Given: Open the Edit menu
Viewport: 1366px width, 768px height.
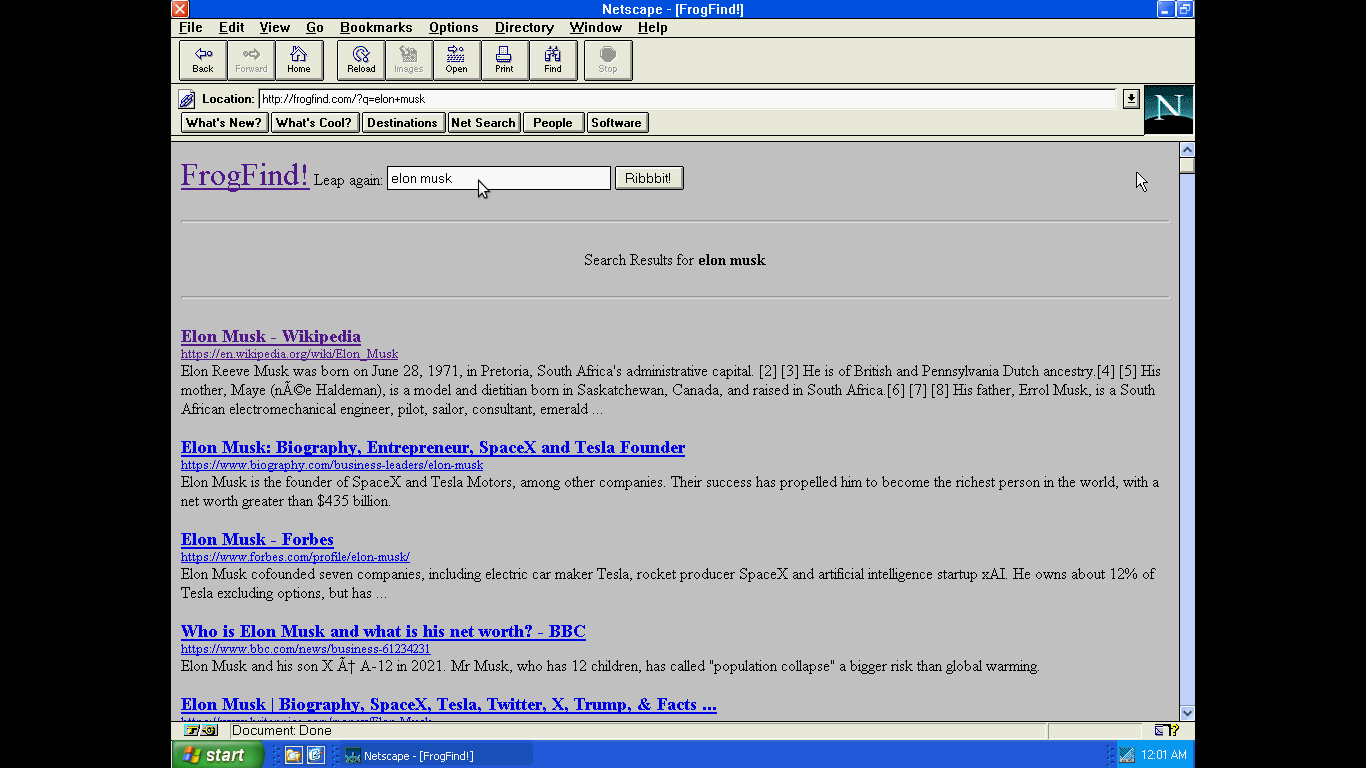Looking at the screenshot, I should tap(231, 28).
